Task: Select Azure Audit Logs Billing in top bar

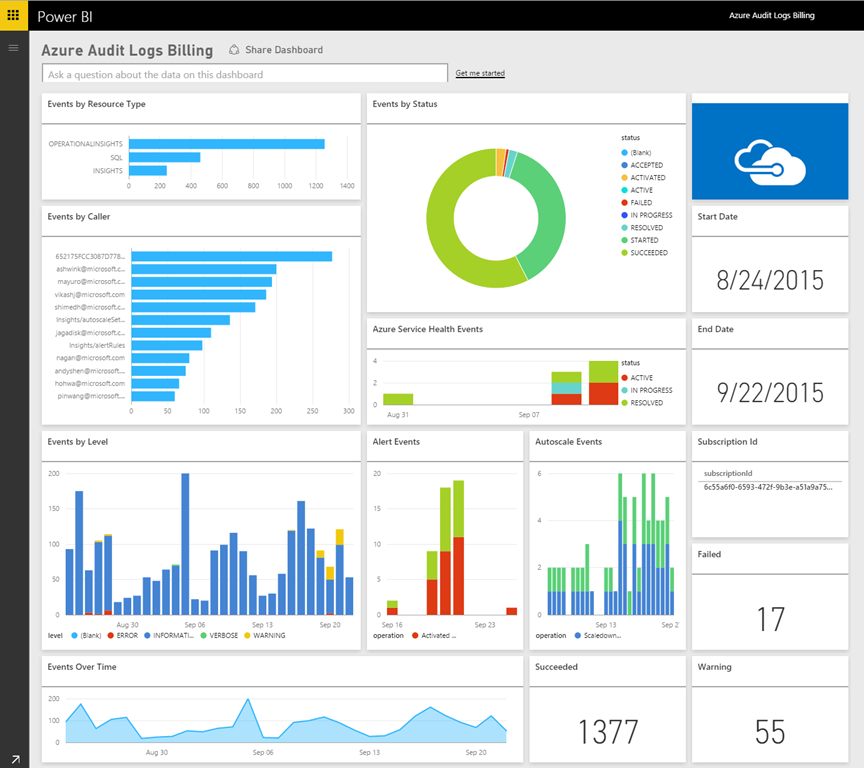Action: (x=771, y=15)
